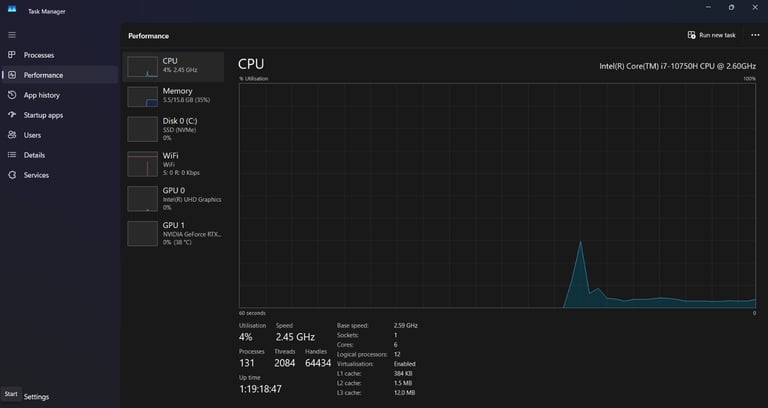Image resolution: width=768 pixels, height=408 pixels.
Task: Open the Details list icon
Action: pos(12,155)
